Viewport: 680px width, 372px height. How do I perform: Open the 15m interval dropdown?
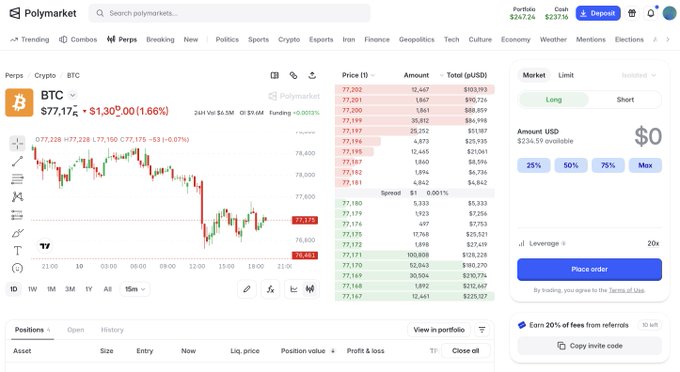[135, 289]
